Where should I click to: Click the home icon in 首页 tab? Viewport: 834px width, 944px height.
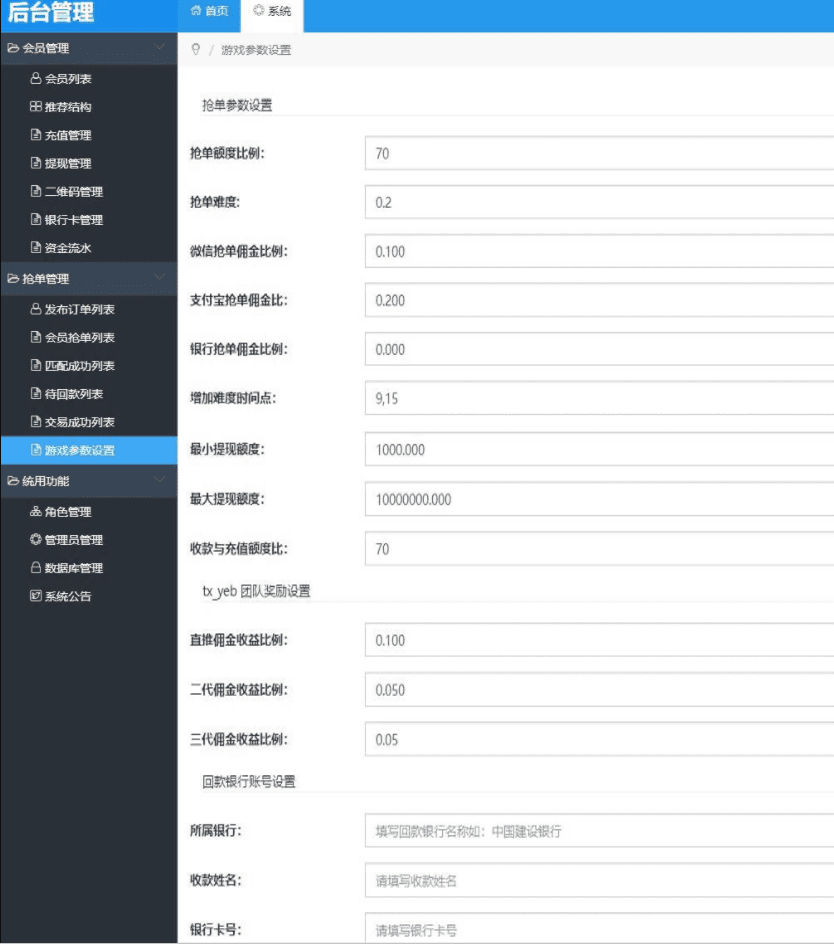tap(196, 10)
